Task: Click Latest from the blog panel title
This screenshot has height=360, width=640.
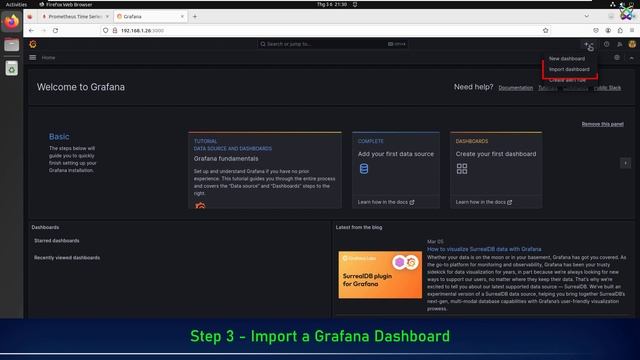Action: coord(359,227)
